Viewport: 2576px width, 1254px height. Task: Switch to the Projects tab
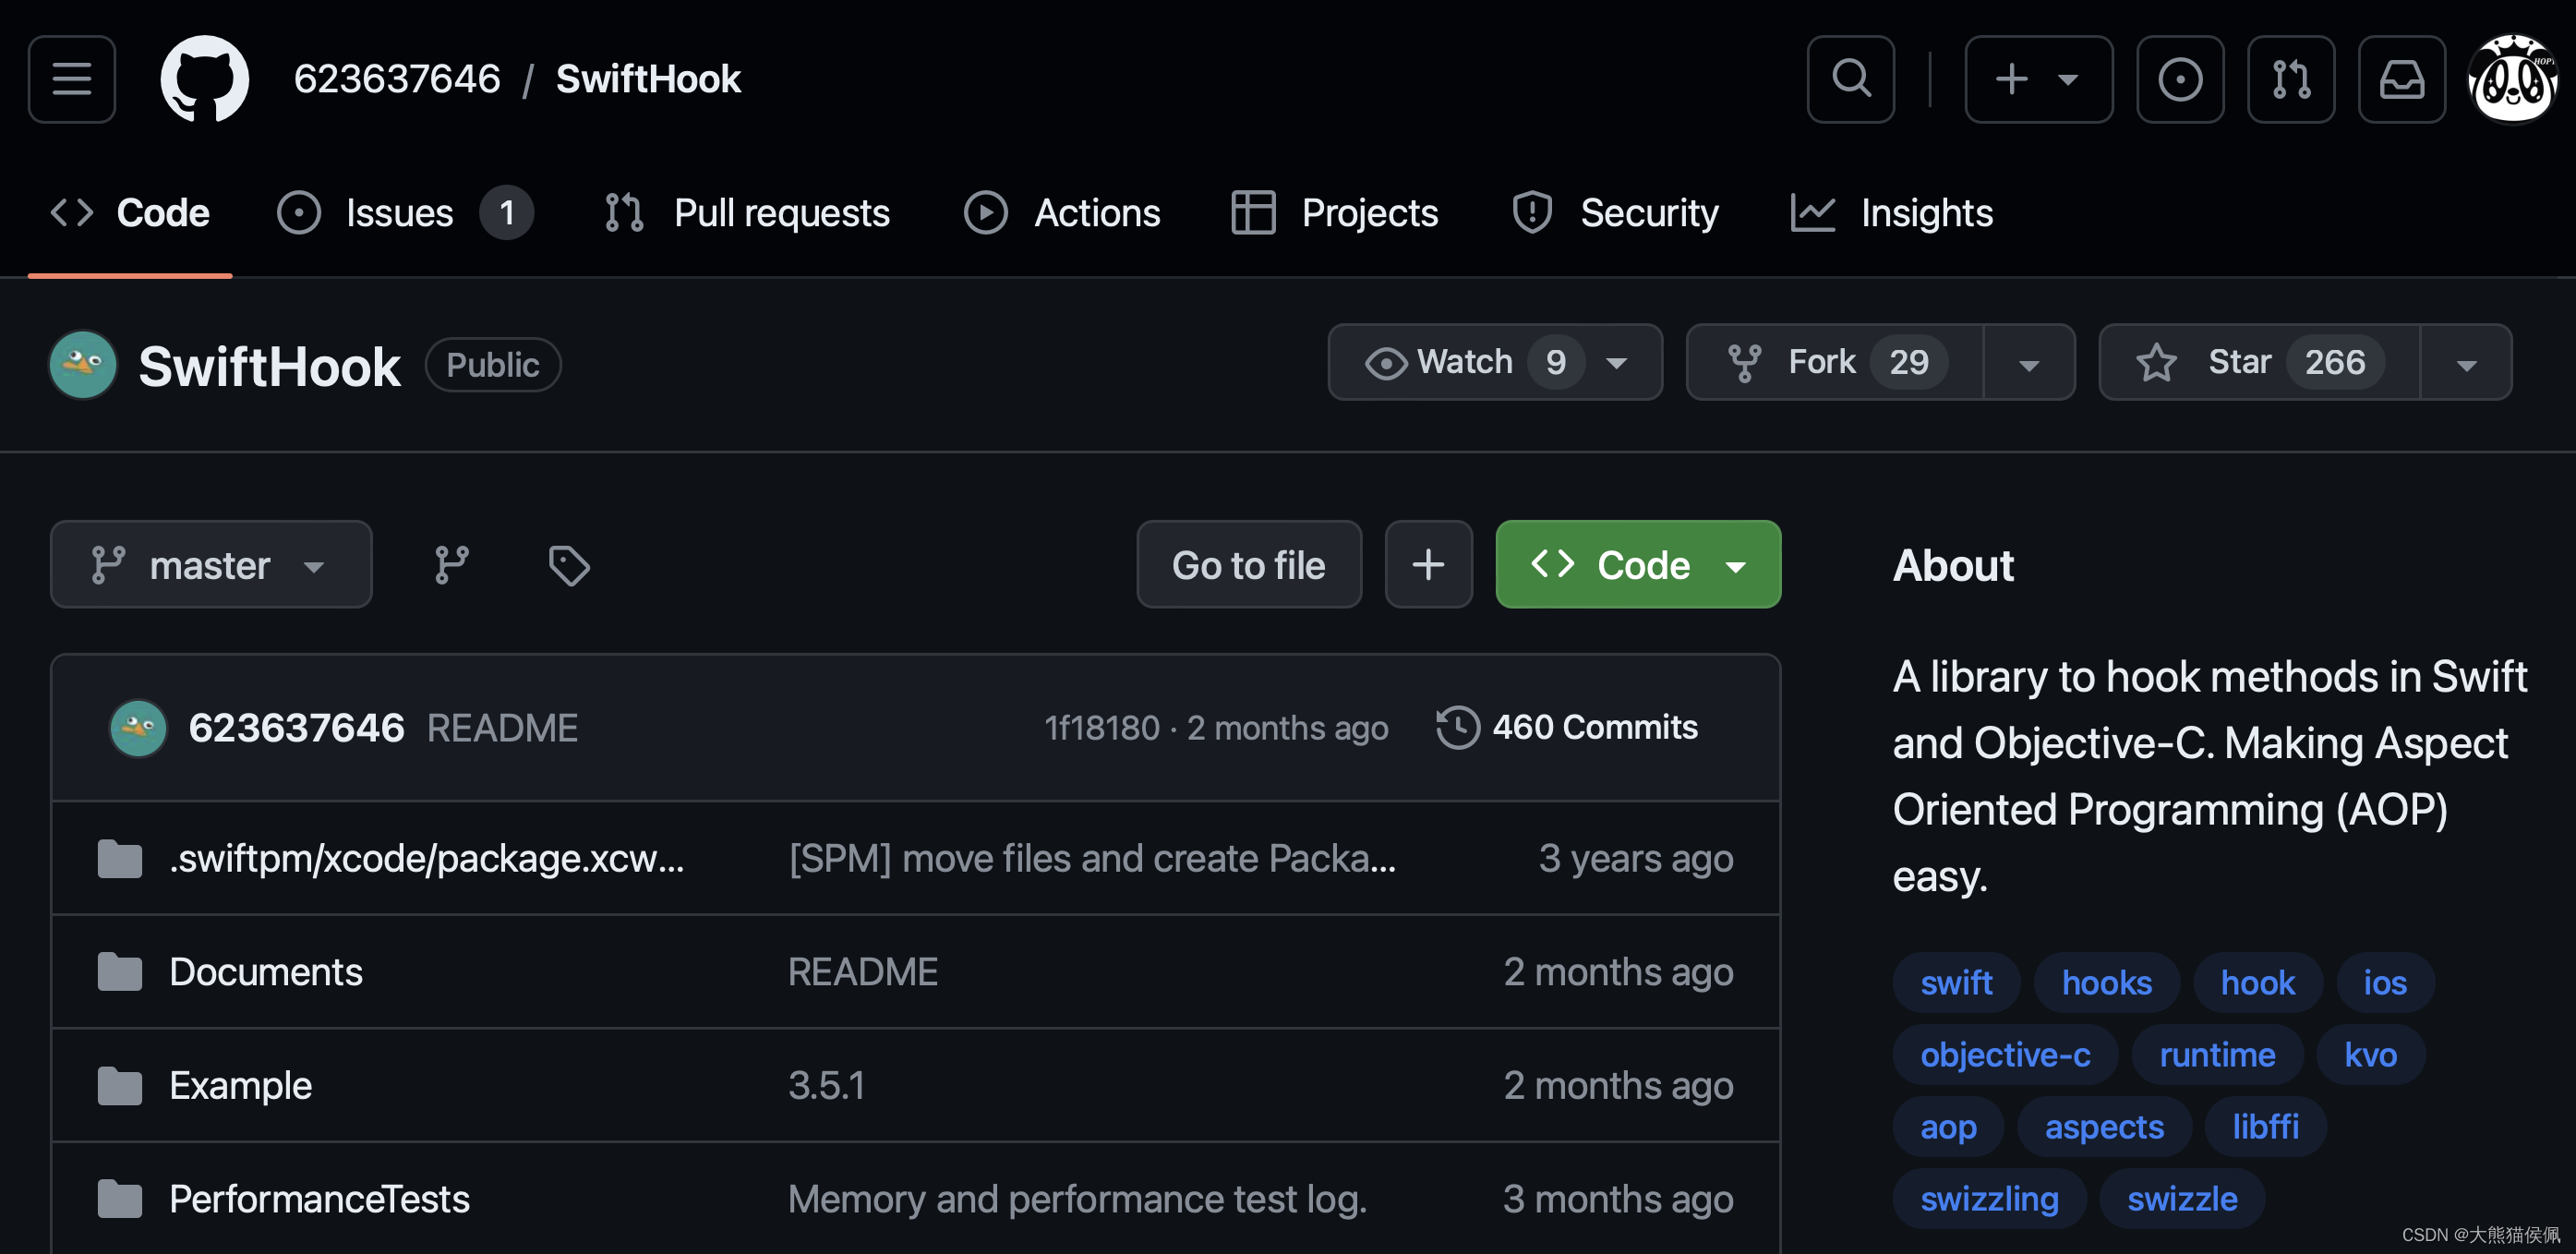point(1335,213)
